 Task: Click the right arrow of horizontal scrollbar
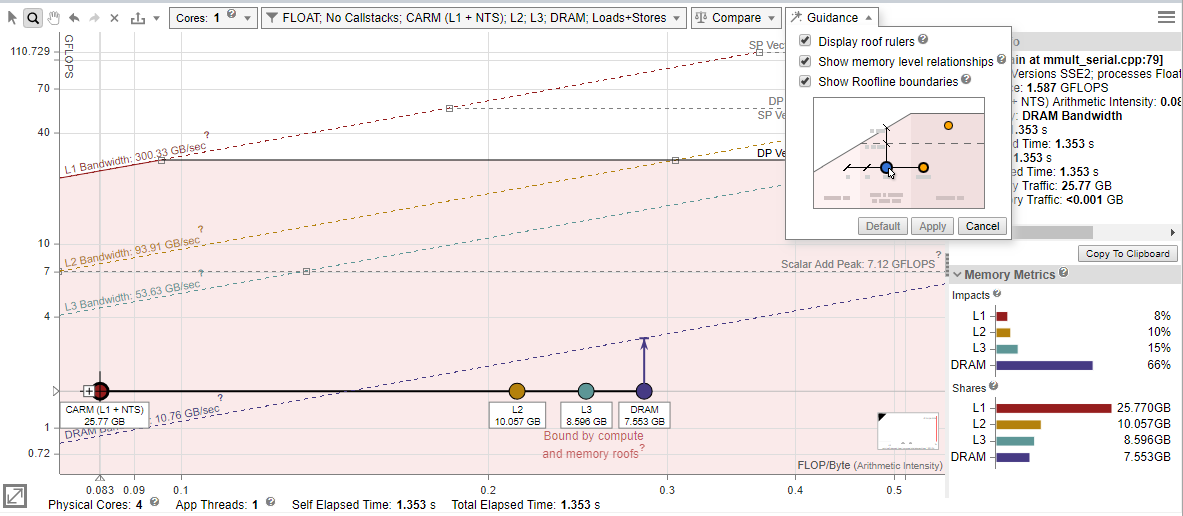1172,232
